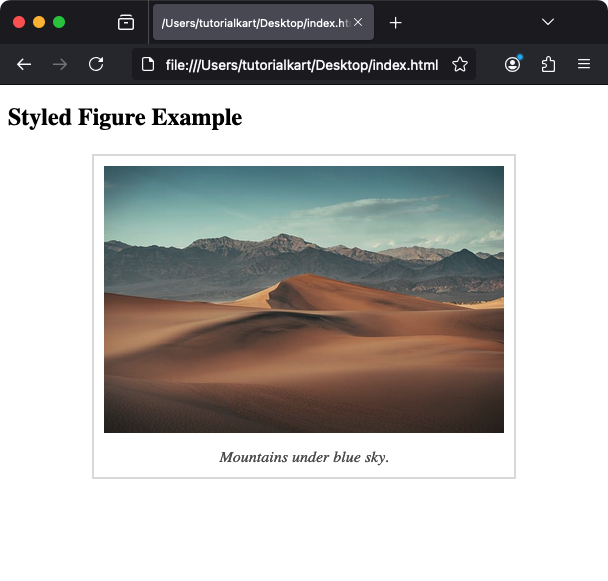This screenshot has width=608, height=581.
Task: Click the 'Styled Figure Example' heading
Action: 125,118
